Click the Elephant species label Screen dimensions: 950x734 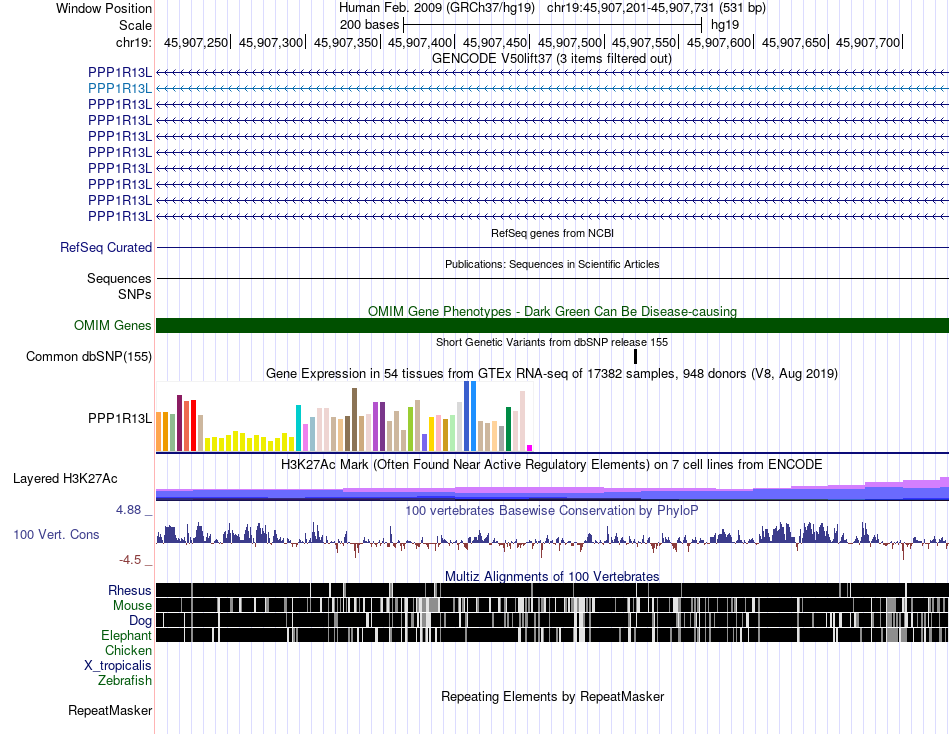[x=126, y=635]
